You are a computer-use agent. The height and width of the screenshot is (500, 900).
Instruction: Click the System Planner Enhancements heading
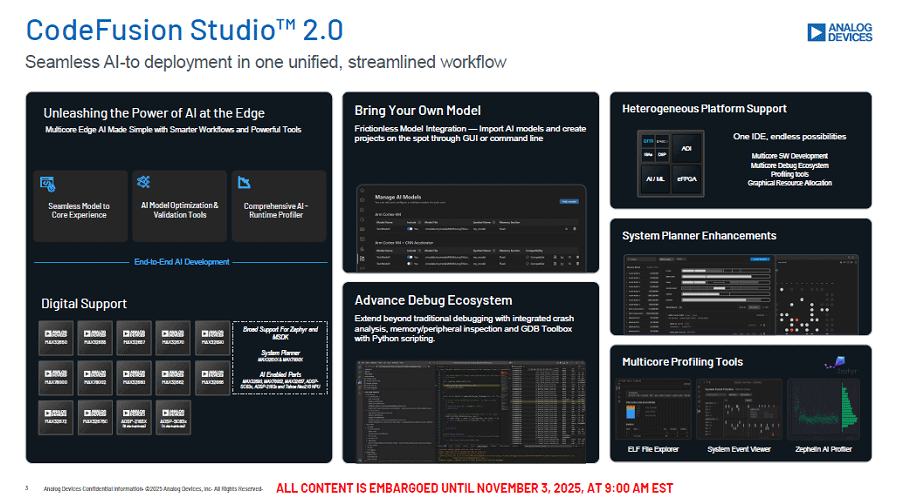pos(699,236)
